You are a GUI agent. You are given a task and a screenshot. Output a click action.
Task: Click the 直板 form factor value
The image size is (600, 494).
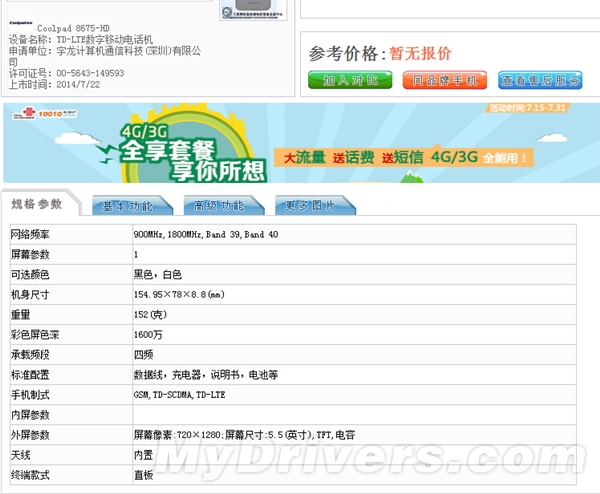point(143,475)
